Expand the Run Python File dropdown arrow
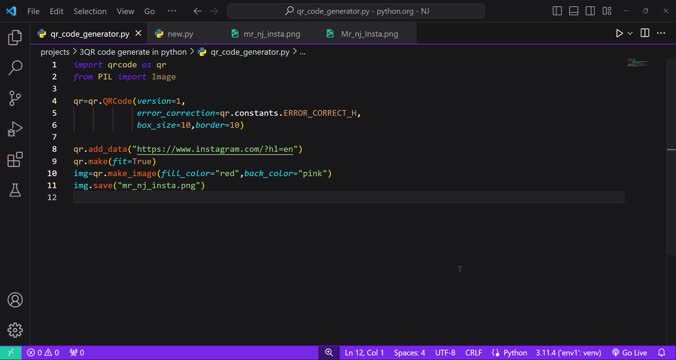Image resolution: width=676 pixels, height=360 pixels. click(630, 34)
